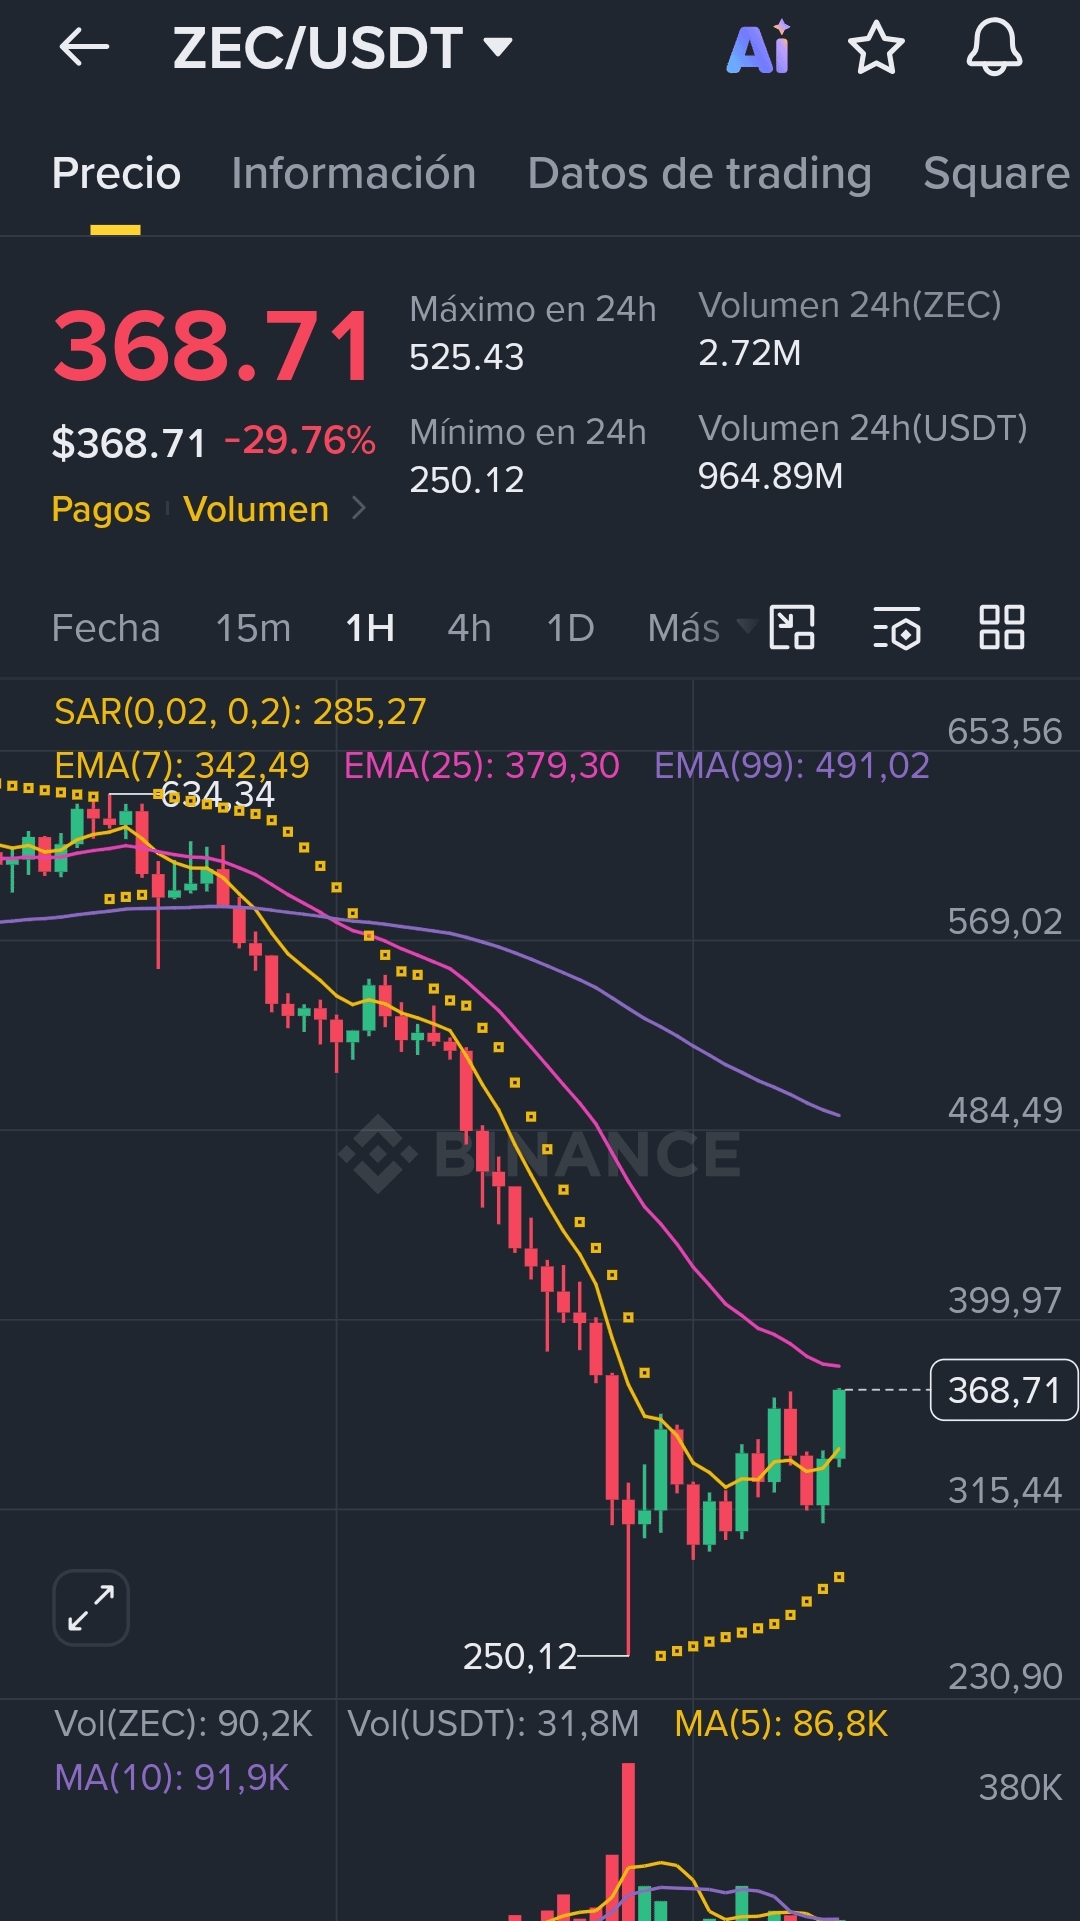The image size is (1080, 1921).
Task: Go back with the arrow icon
Action: pos(84,47)
